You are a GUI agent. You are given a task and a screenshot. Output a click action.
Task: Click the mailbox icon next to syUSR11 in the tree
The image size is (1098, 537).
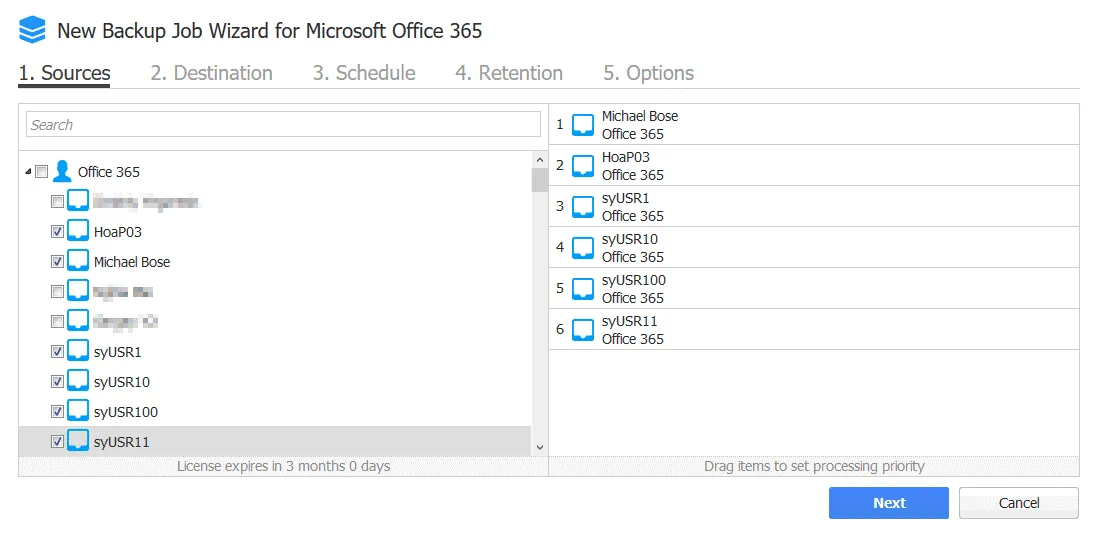78,441
